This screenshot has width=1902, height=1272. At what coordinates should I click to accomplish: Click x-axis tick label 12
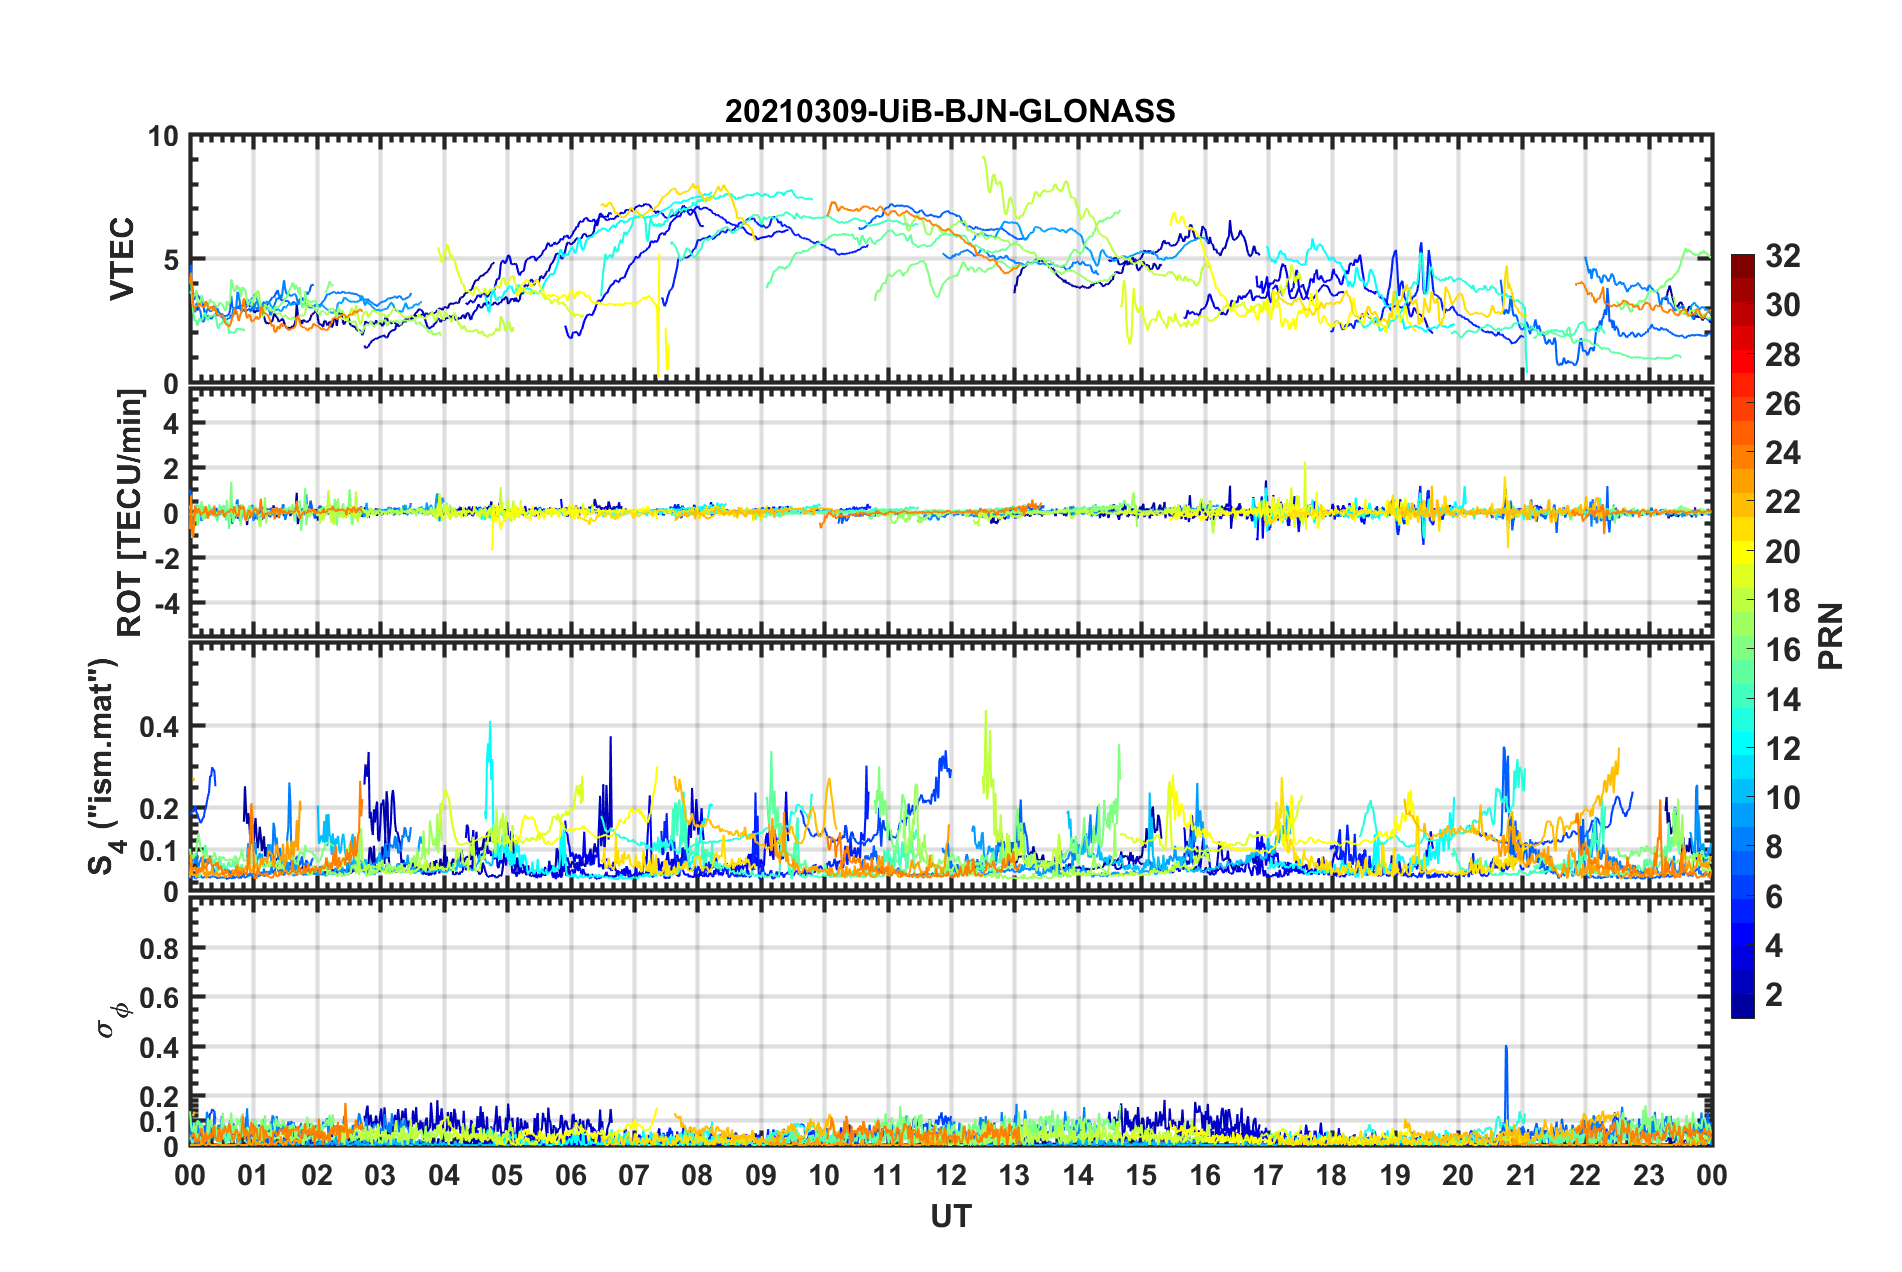(950, 1175)
